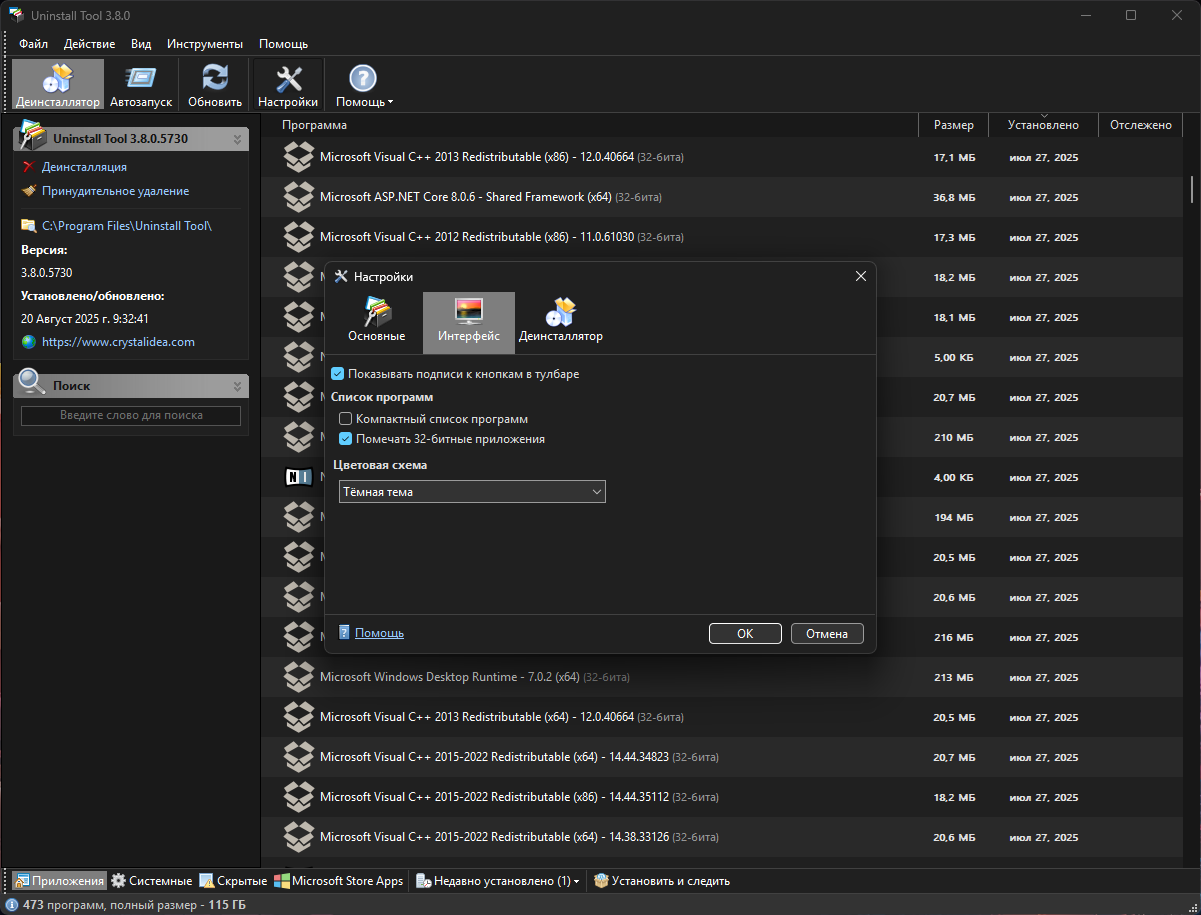Image resolution: width=1201 pixels, height=915 pixels.
Task: Click icon of Windows Desktop Runtime 7.0.2 row
Action: click(299, 677)
